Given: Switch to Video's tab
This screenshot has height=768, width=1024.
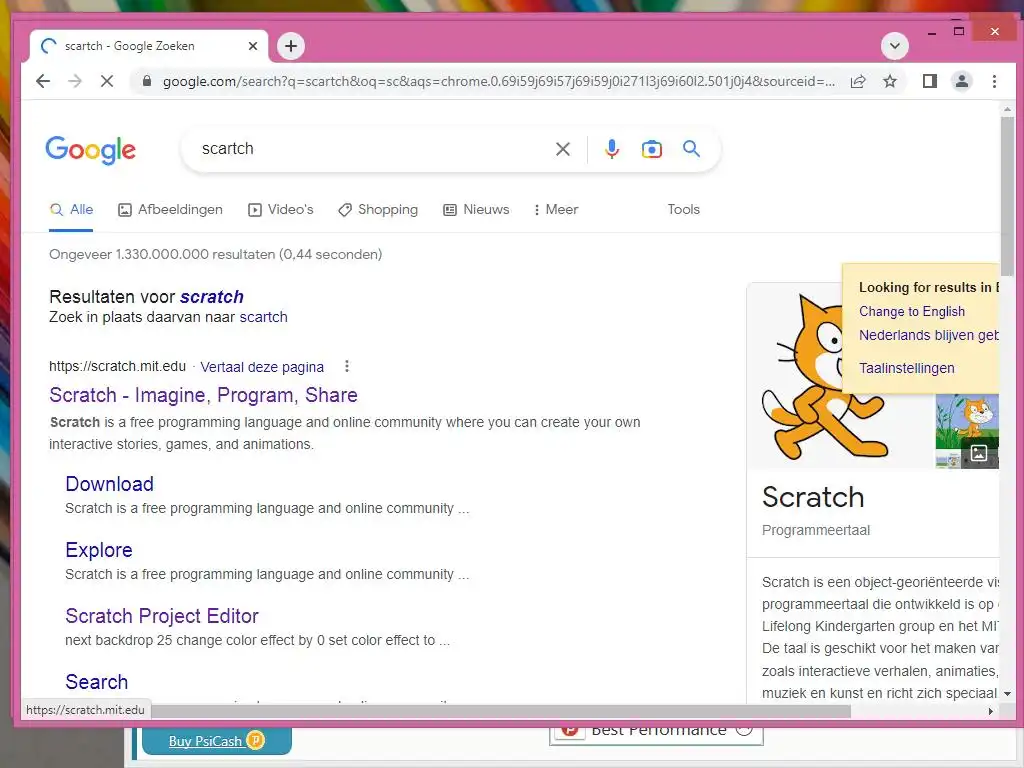Looking at the screenshot, I should point(281,210).
